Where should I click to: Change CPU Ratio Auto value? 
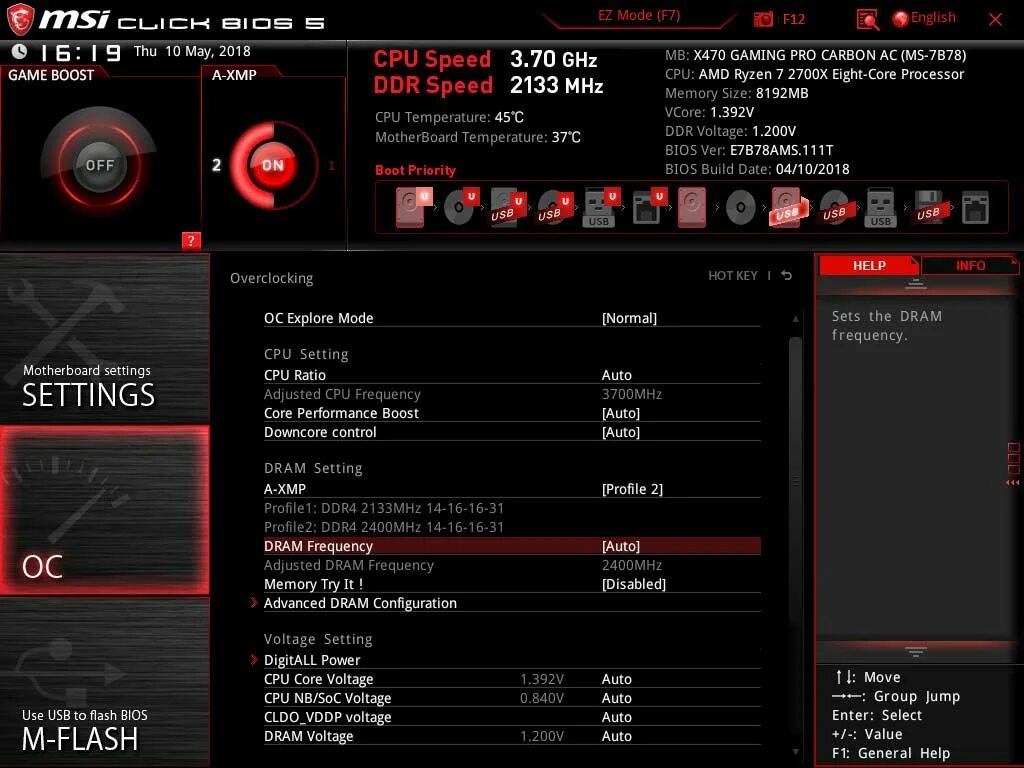point(616,375)
